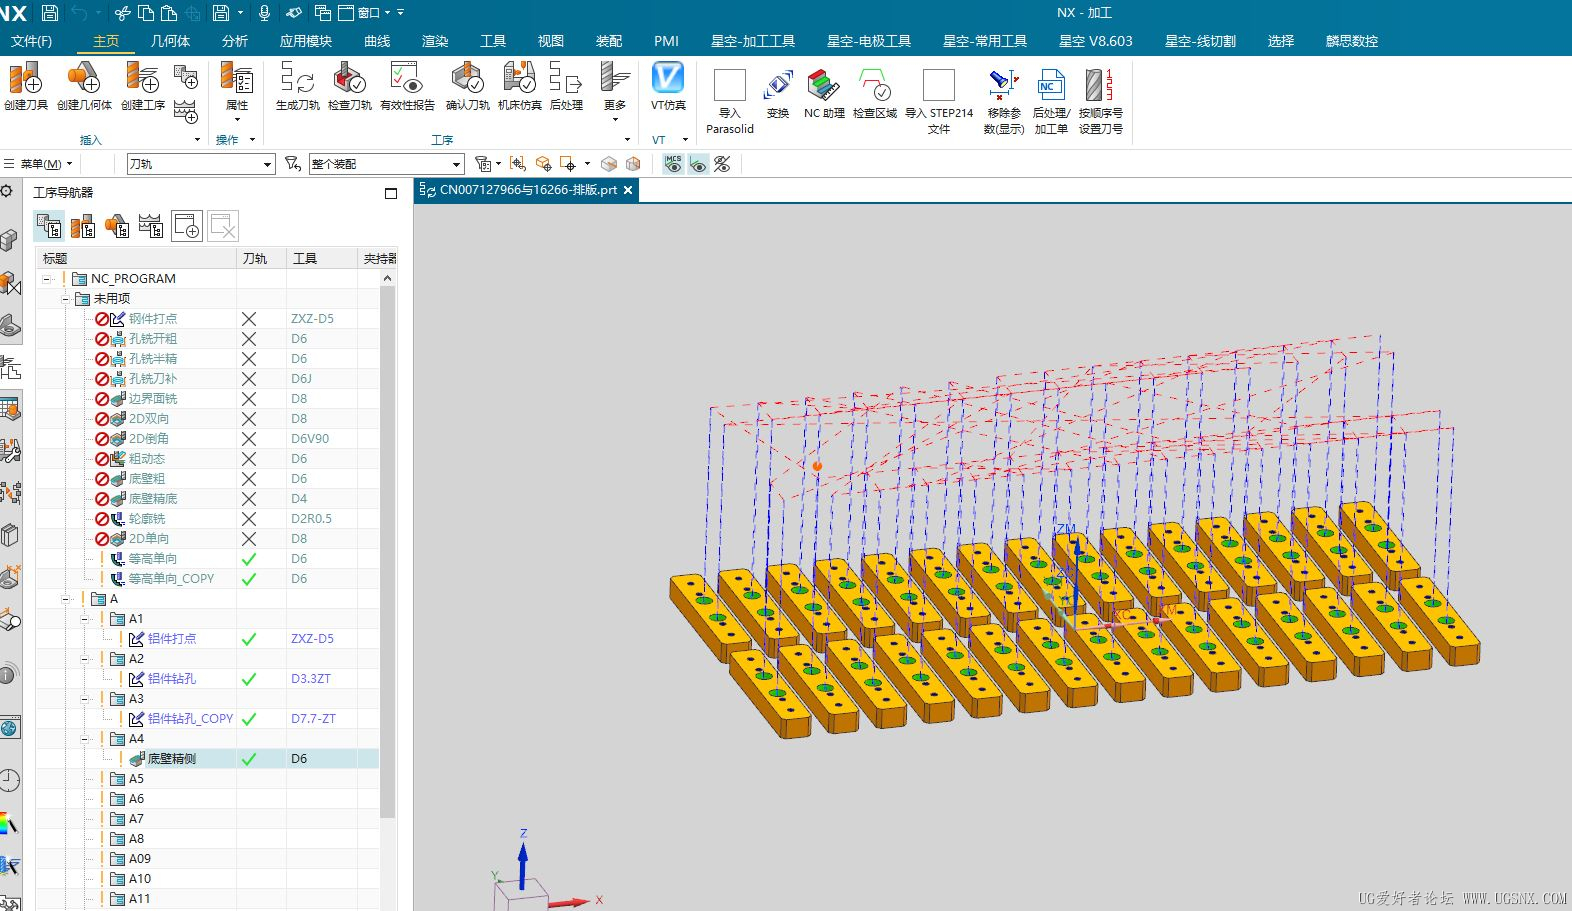Open the 刀轨 selection filter dropdown
This screenshot has width=1572, height=911.
pyautogui.click(x=267, y=164)
